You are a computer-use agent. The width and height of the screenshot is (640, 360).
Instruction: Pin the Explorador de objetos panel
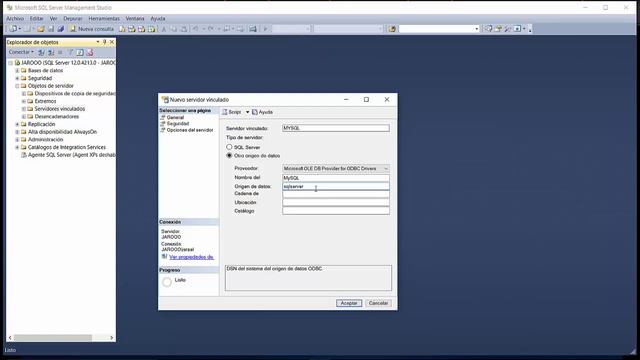(x=104, y=42)
